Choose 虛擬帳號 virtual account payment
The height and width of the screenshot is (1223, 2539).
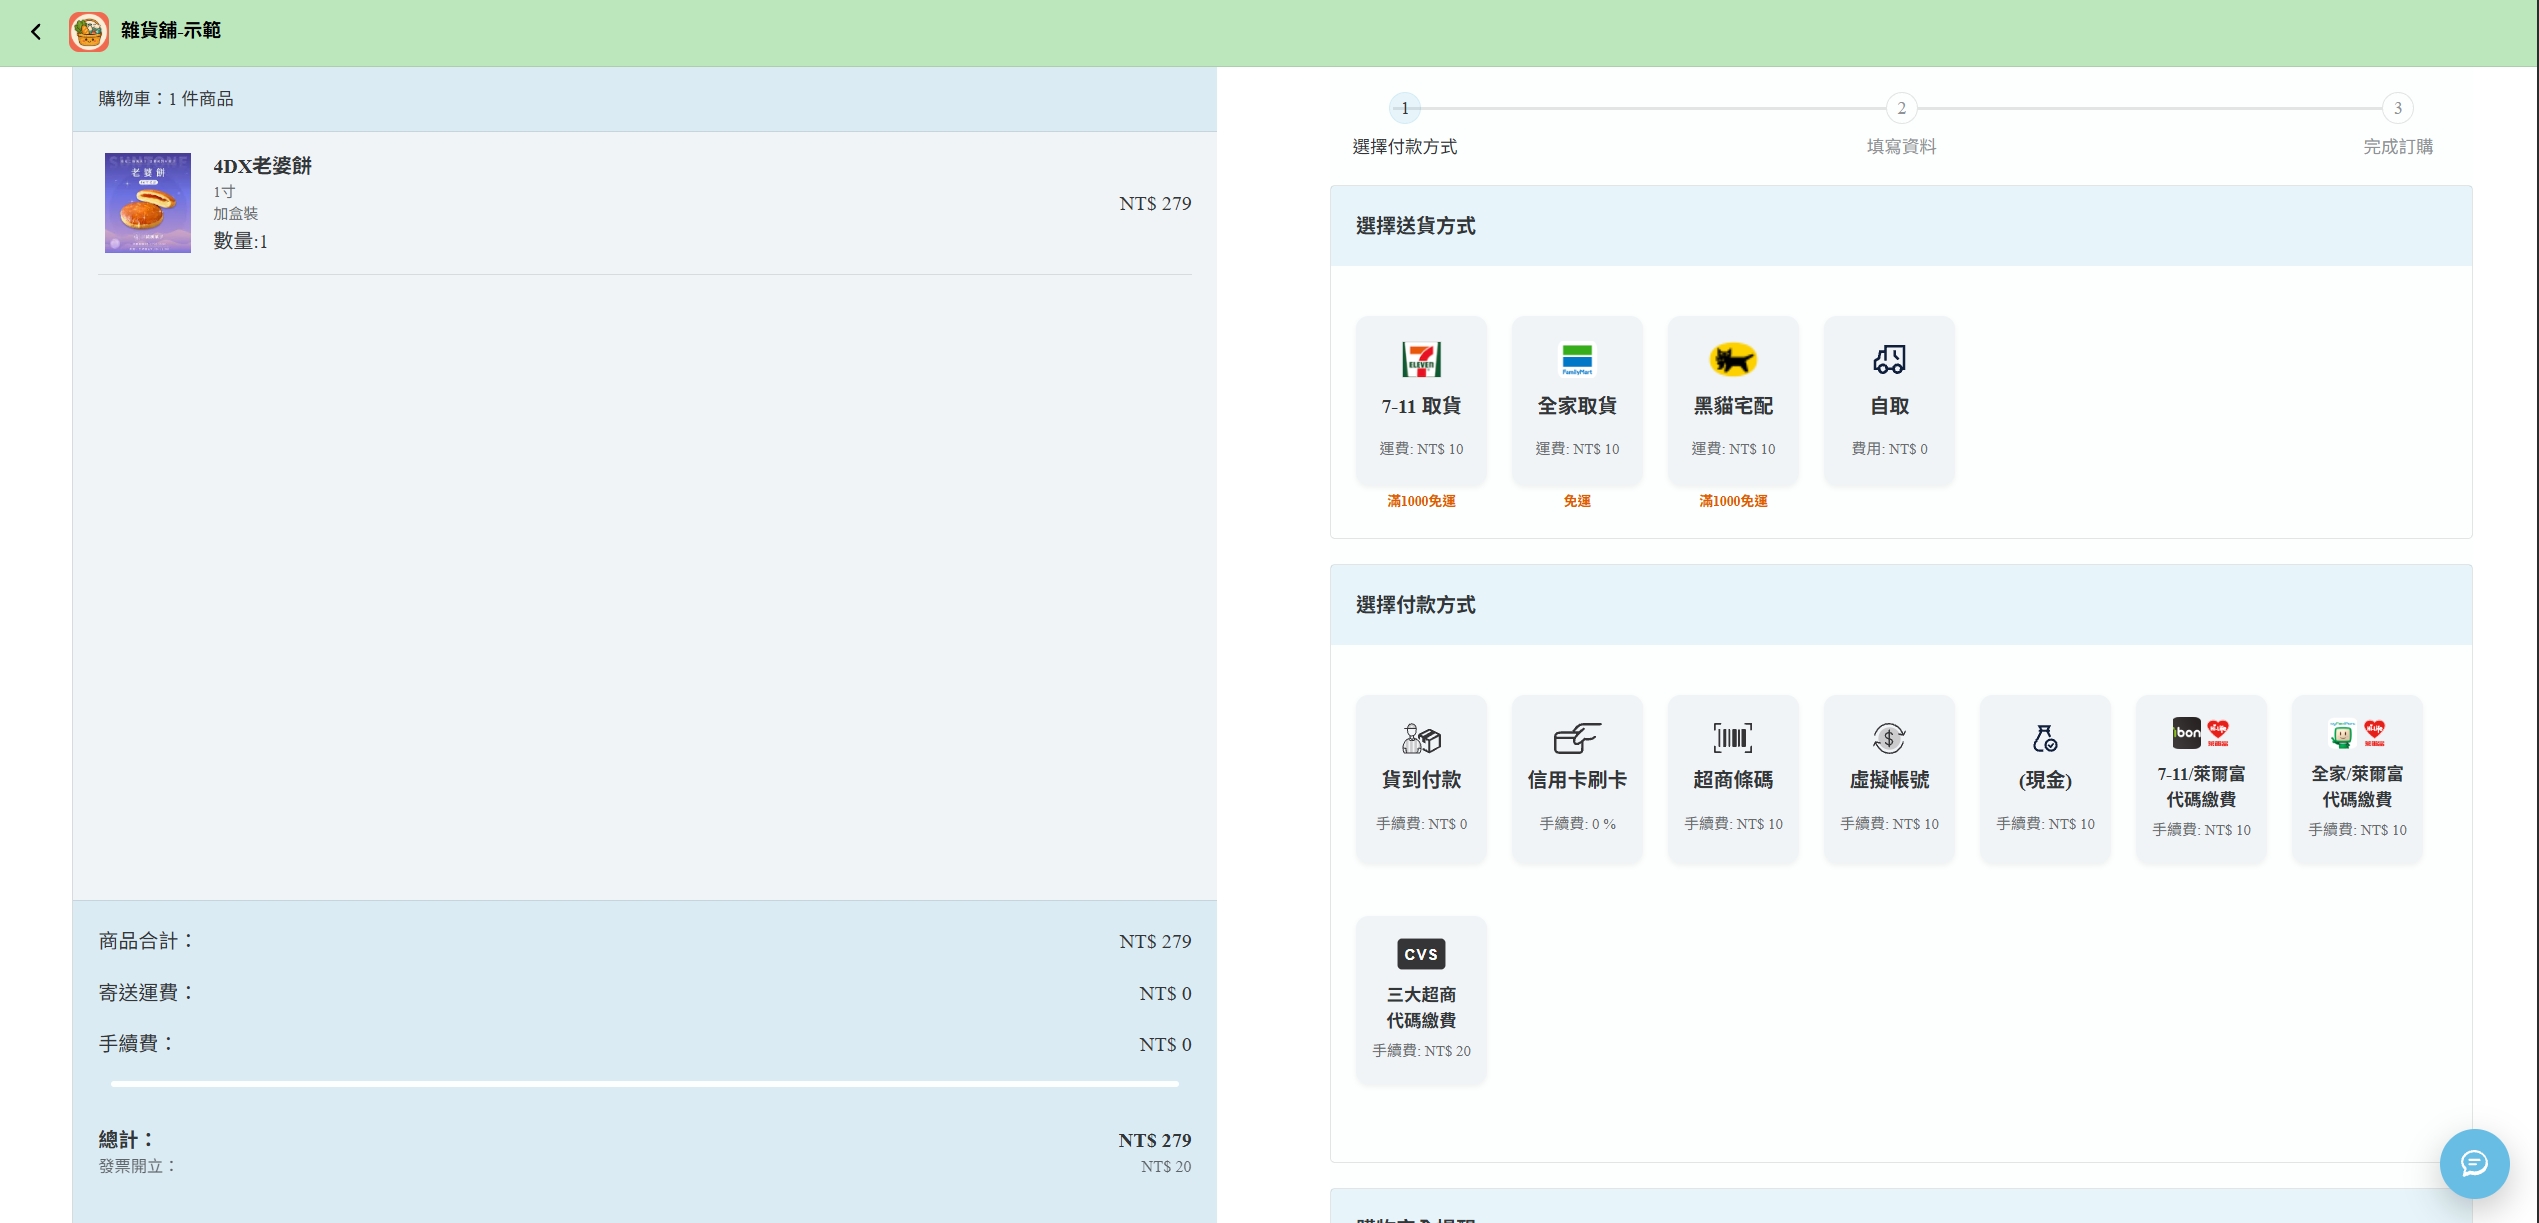1889,778
